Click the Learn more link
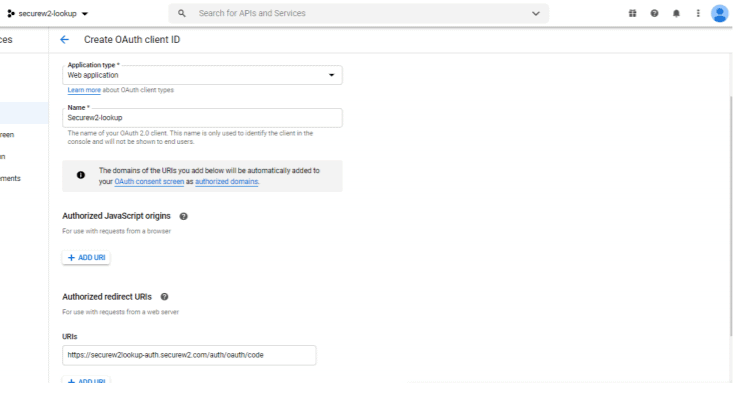 point(84,90)
